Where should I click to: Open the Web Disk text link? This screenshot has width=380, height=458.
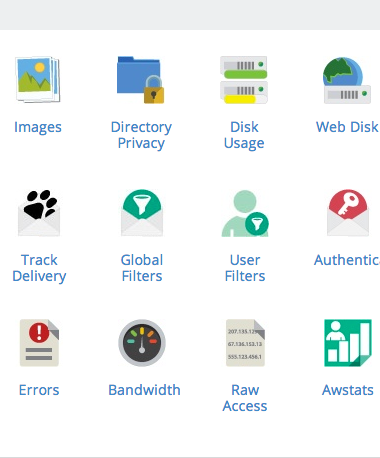[347, 127]
